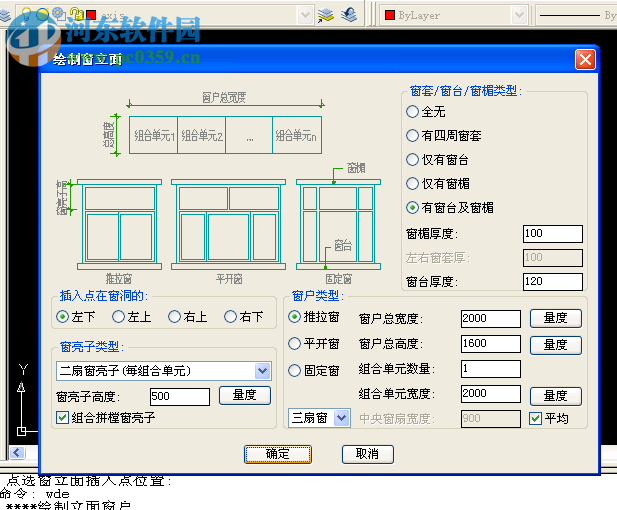Click the 窗台厚度 input field
Viewport: 617px width, 510px height.
click(552, 282)
